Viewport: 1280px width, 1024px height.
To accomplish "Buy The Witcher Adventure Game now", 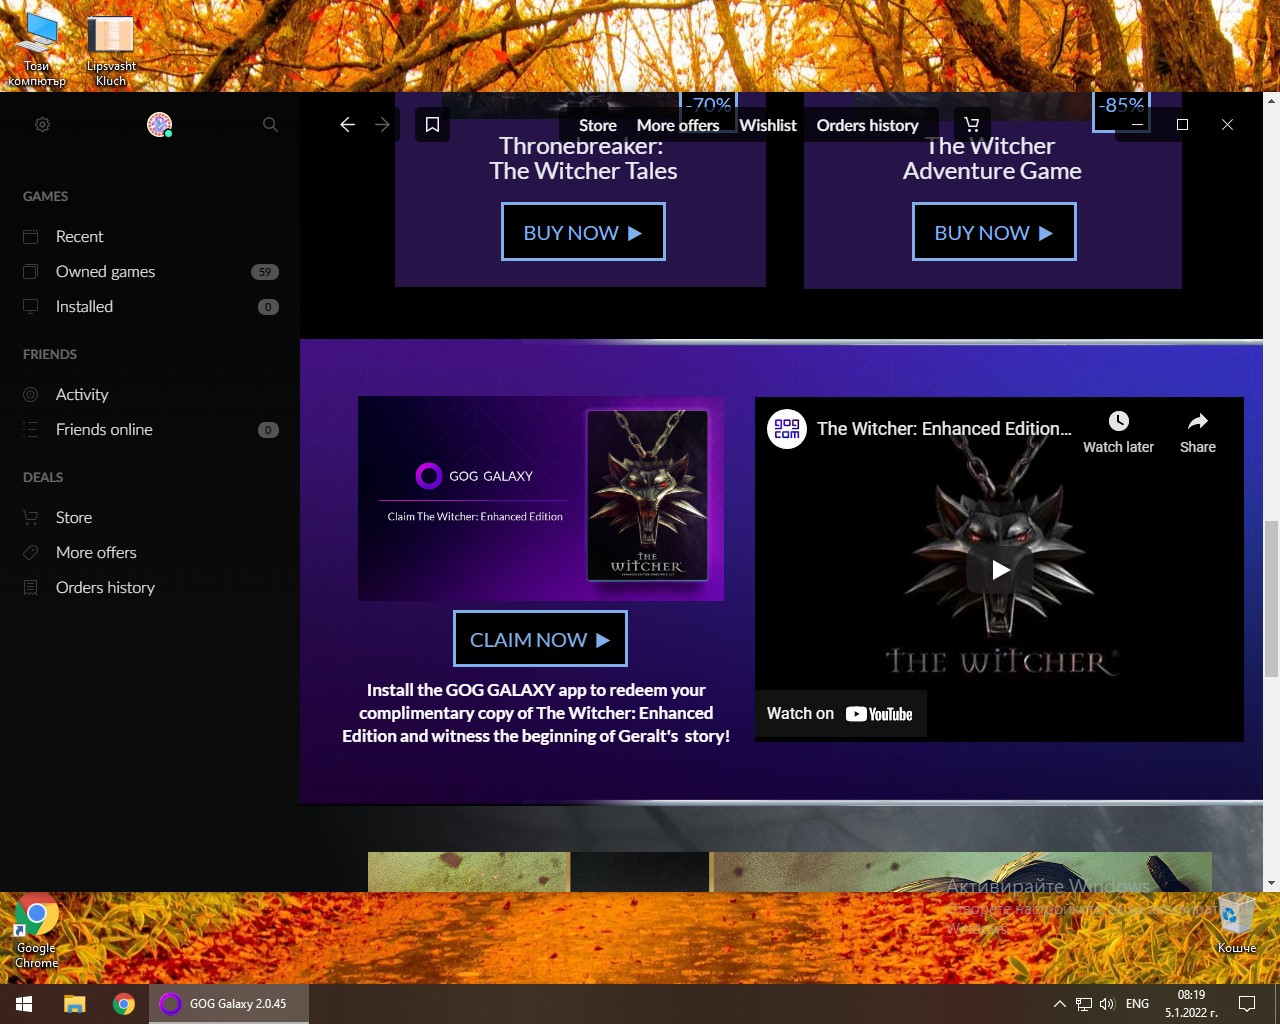I will click(x=994, y=232).
